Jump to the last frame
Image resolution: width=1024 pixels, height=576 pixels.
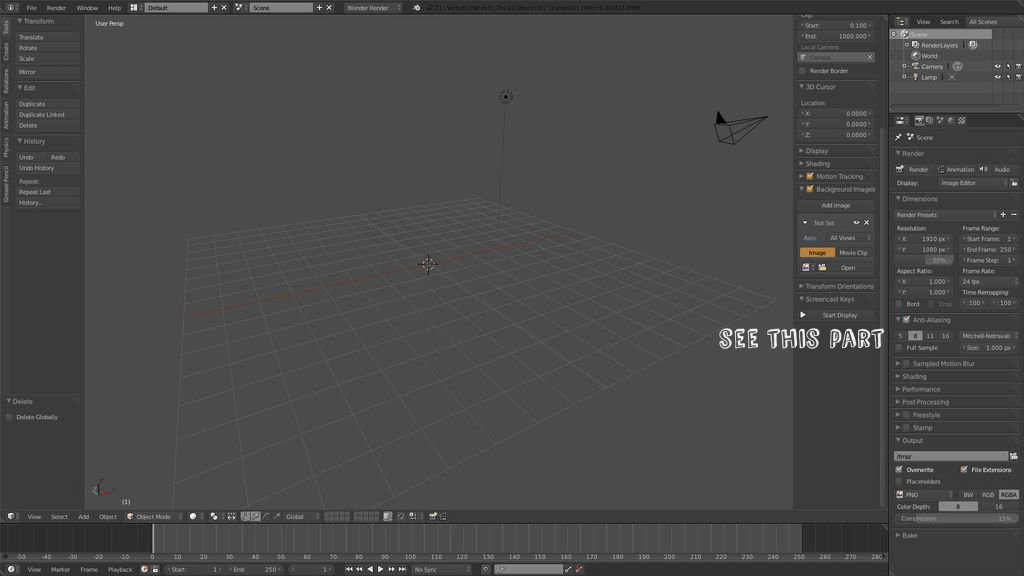coord(402,569)
